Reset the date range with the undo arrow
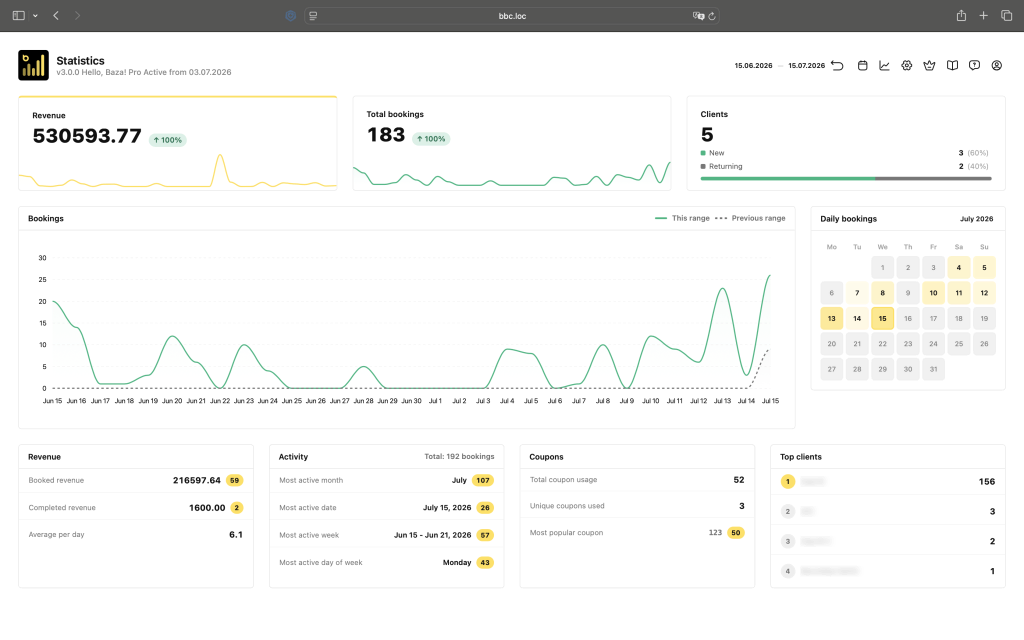Screen dimensions: 1024x640 838,65
